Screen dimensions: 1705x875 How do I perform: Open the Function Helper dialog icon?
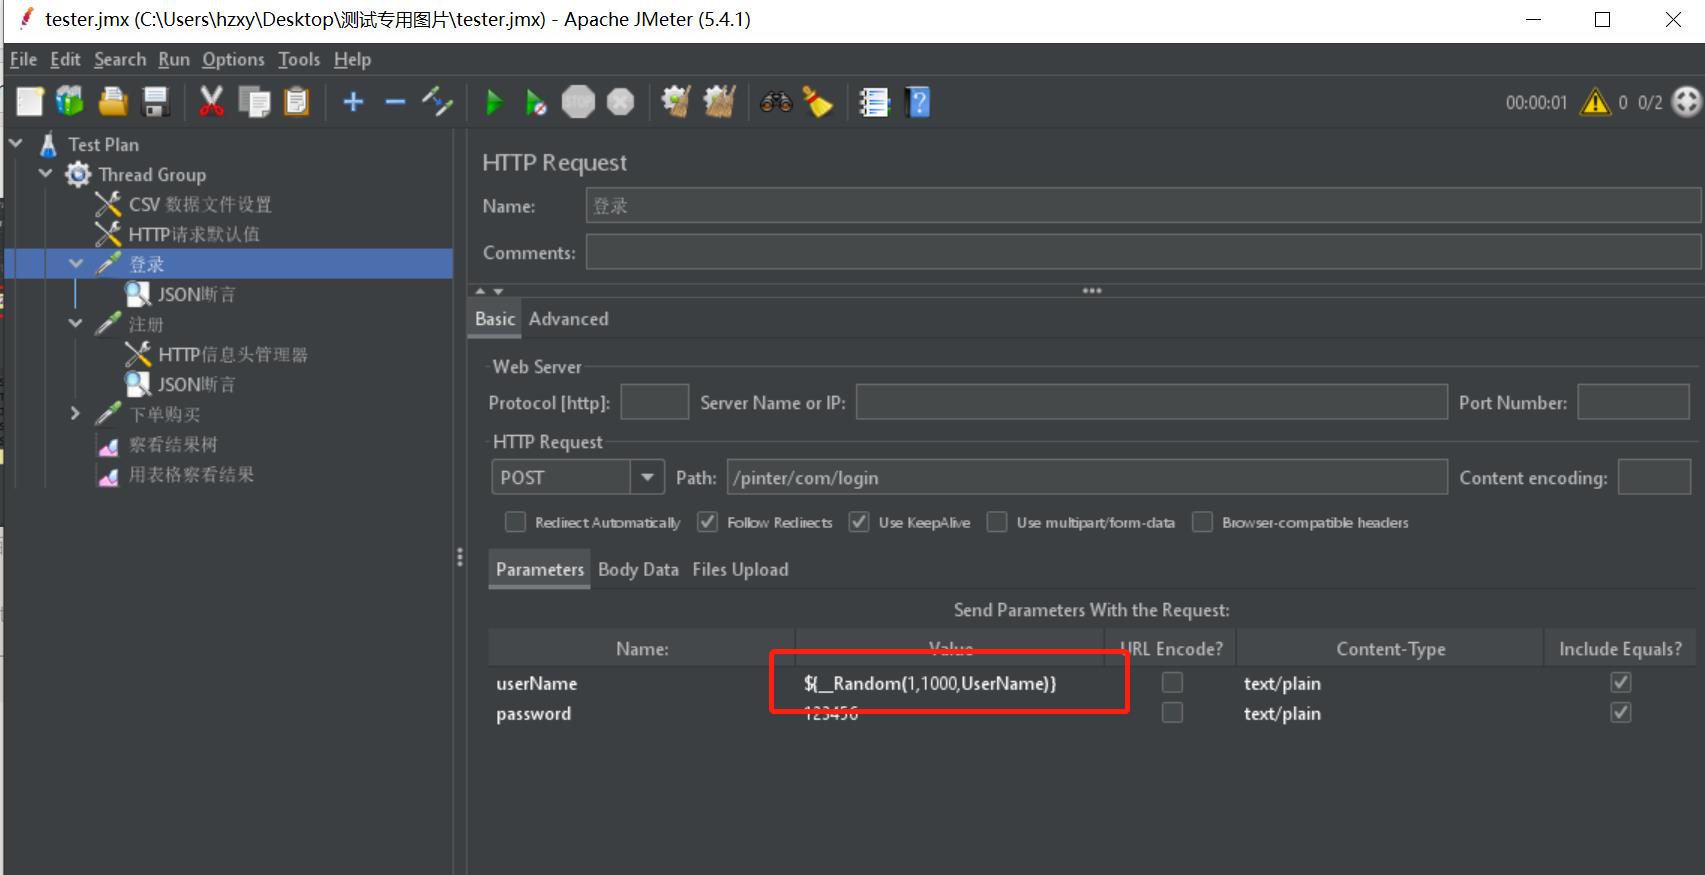[874, 102]
